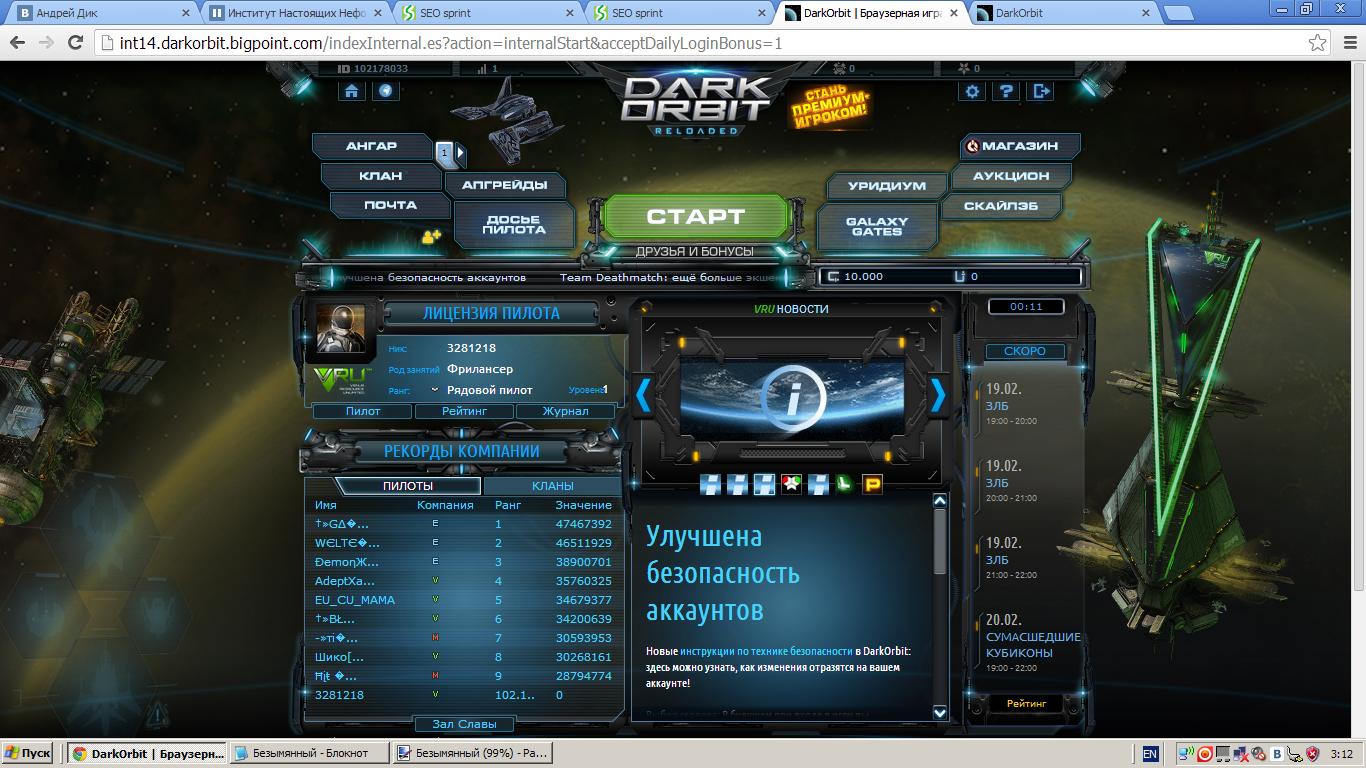Click the yellow invite friend icon

point(431,237)
